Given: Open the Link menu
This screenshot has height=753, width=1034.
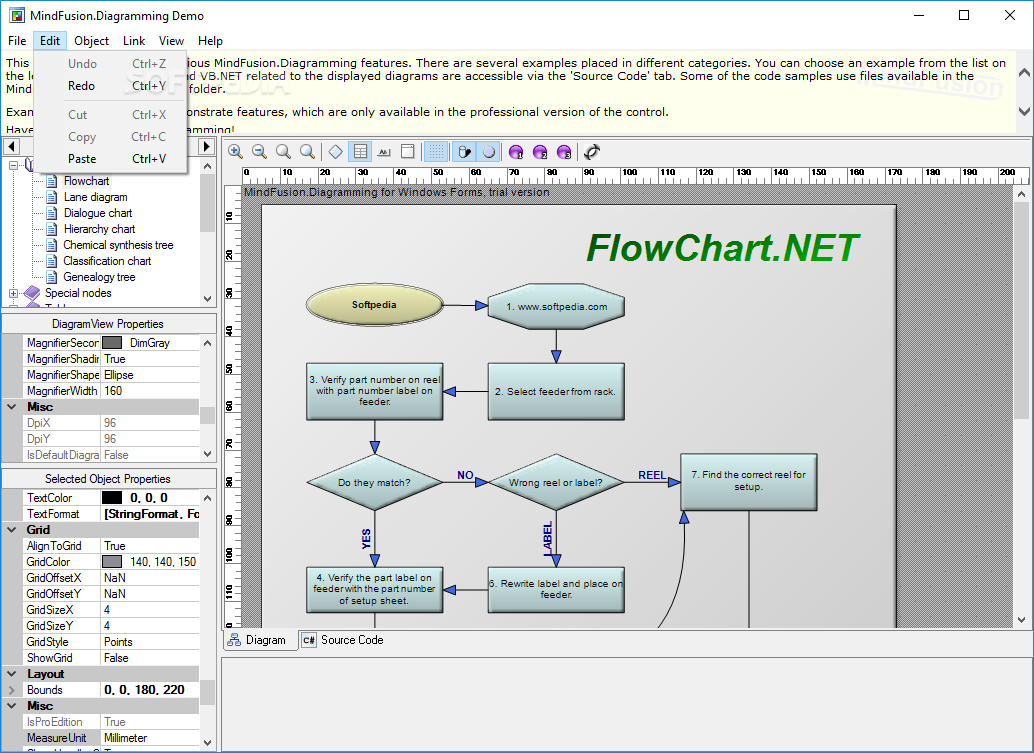Looking at the screenshot, I should click(134, 41).
